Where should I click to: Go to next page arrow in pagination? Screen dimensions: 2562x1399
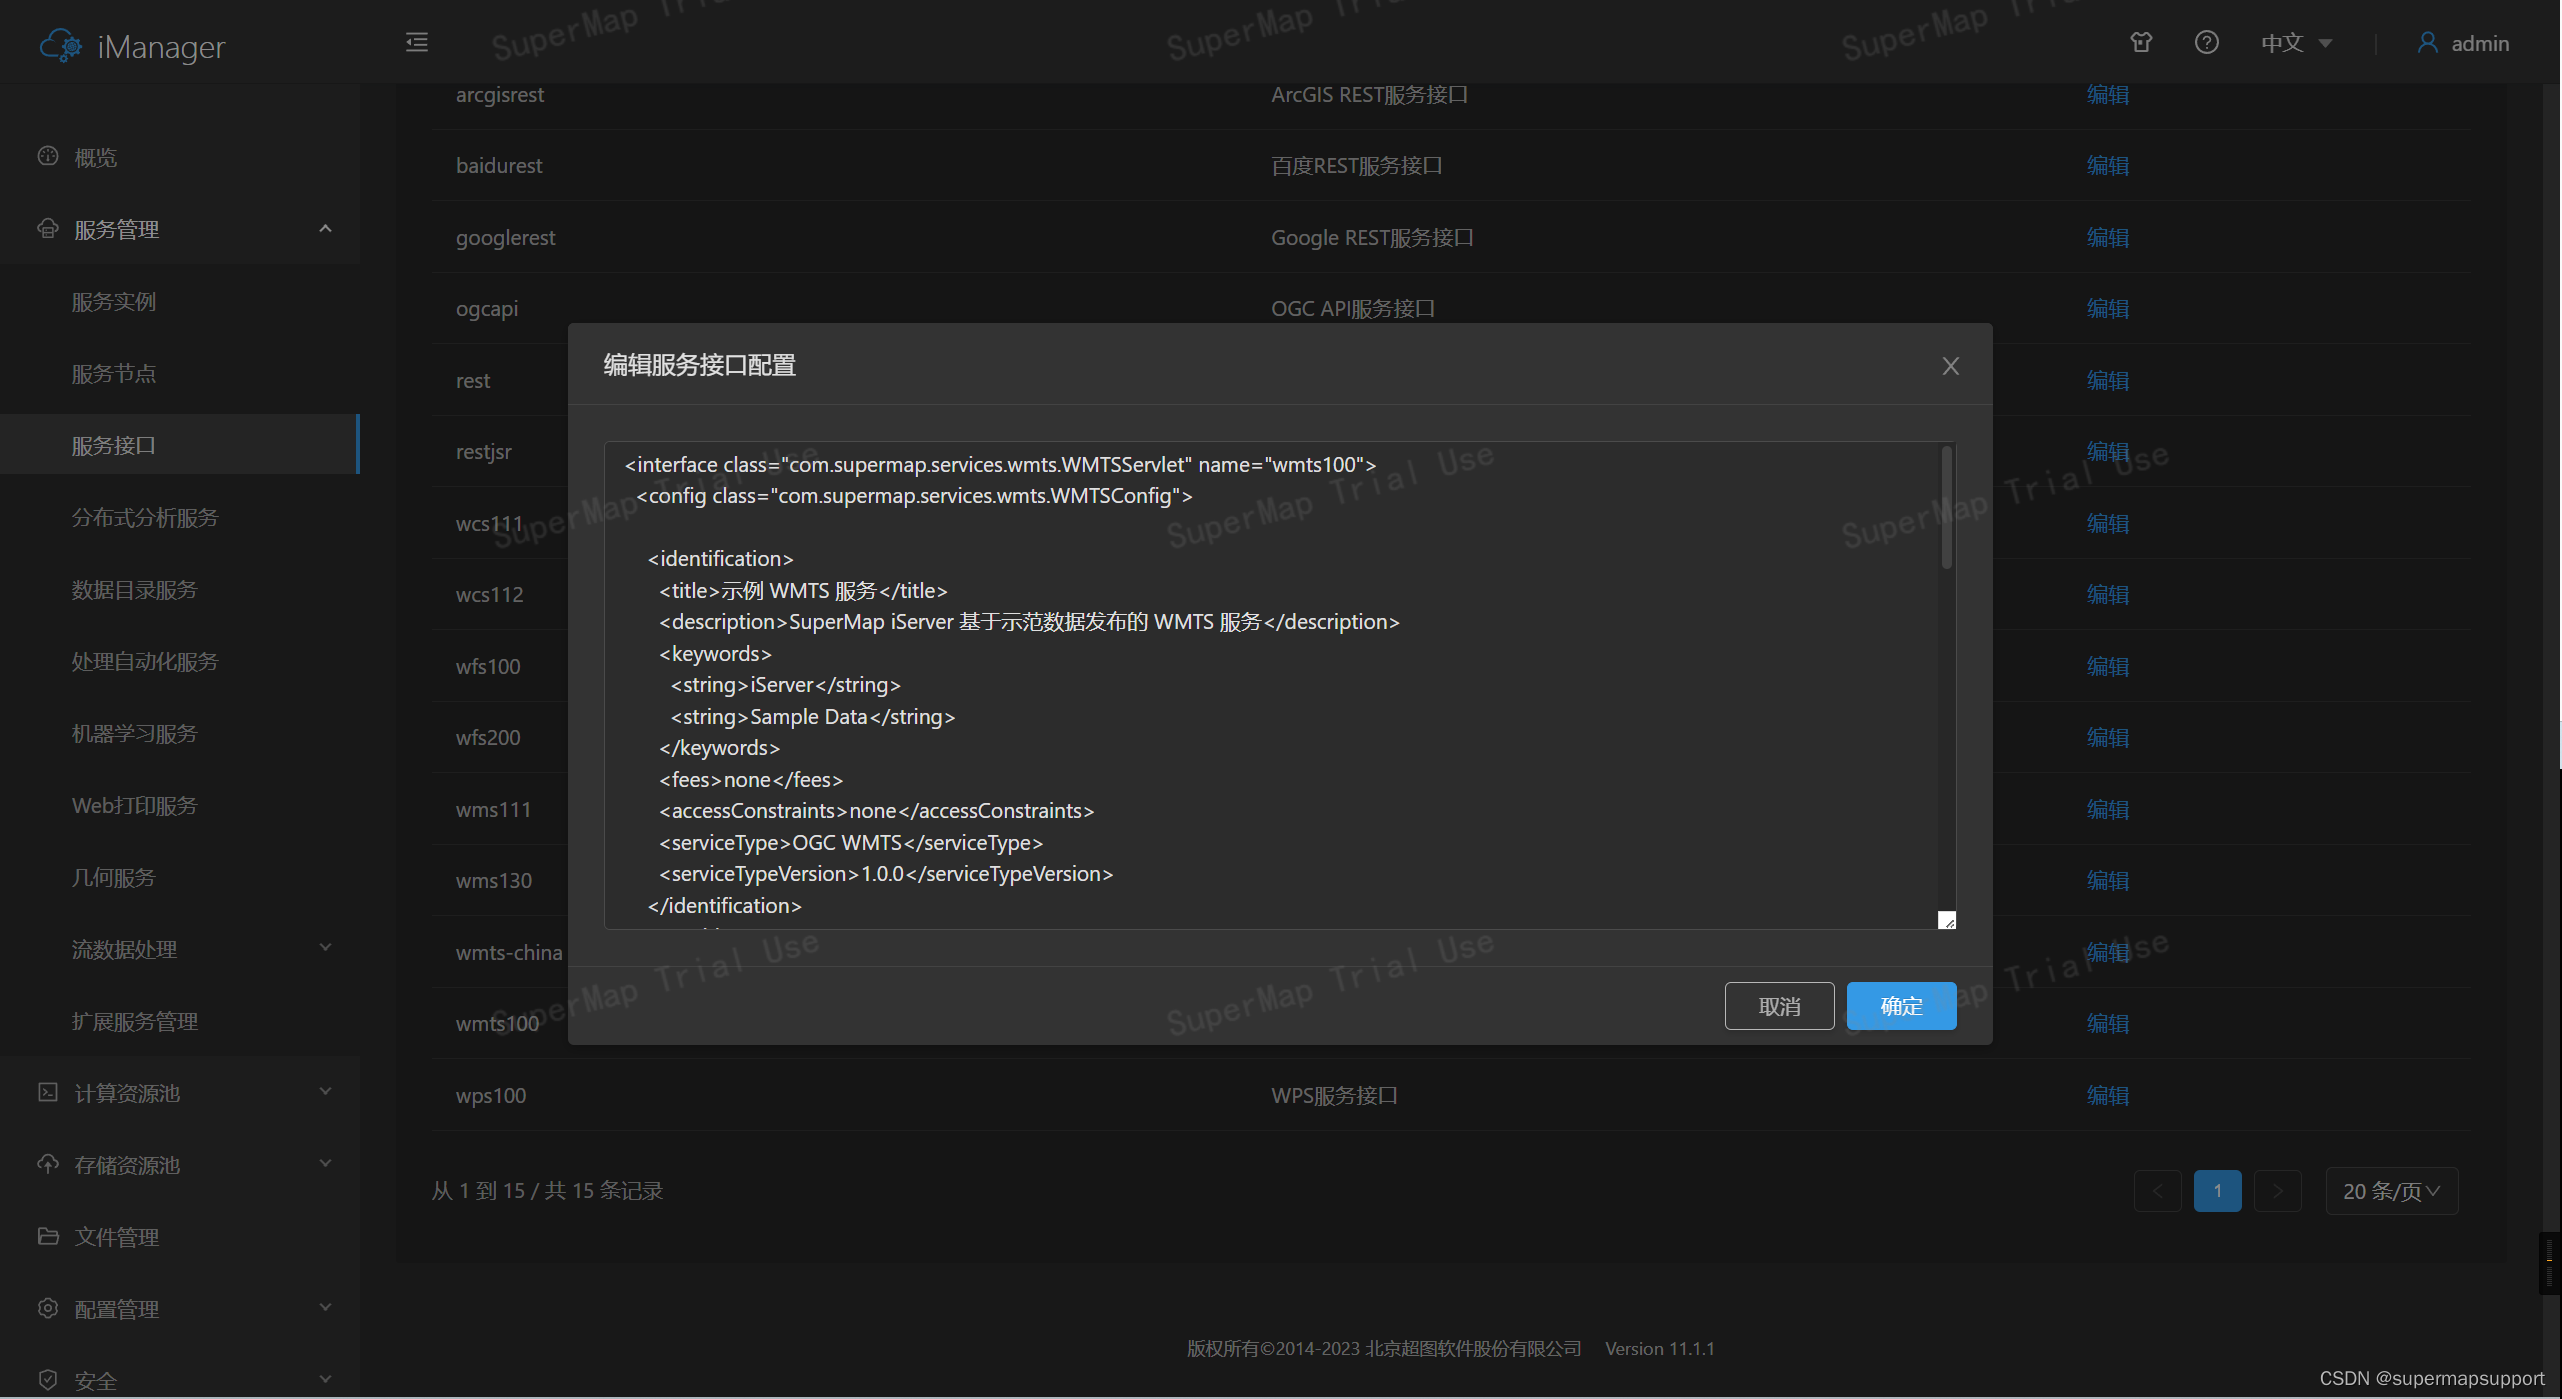[x=2278, y=1191]
